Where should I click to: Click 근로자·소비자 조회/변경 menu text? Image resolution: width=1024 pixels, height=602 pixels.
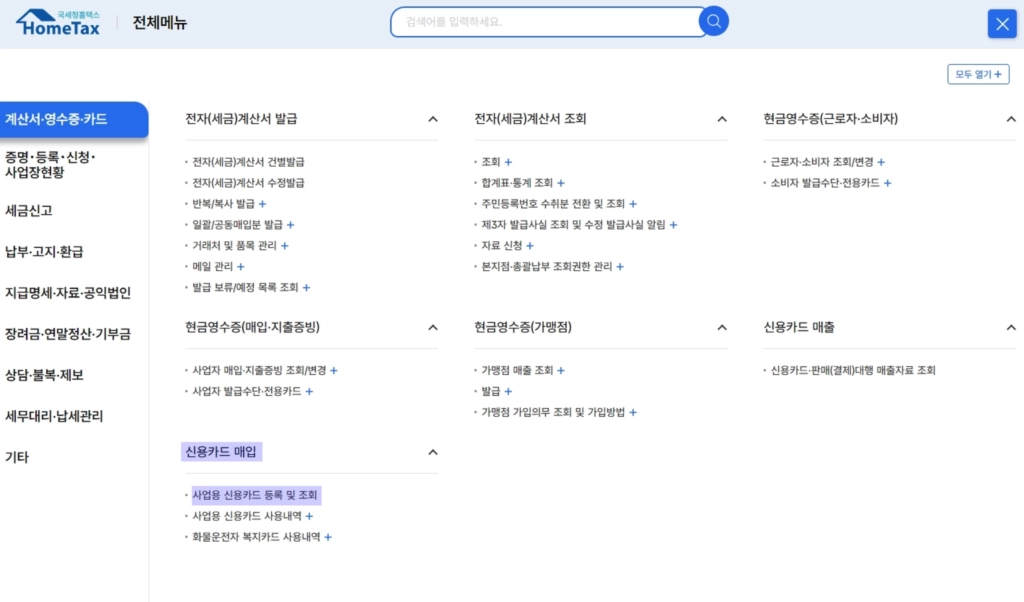[822, 162]
